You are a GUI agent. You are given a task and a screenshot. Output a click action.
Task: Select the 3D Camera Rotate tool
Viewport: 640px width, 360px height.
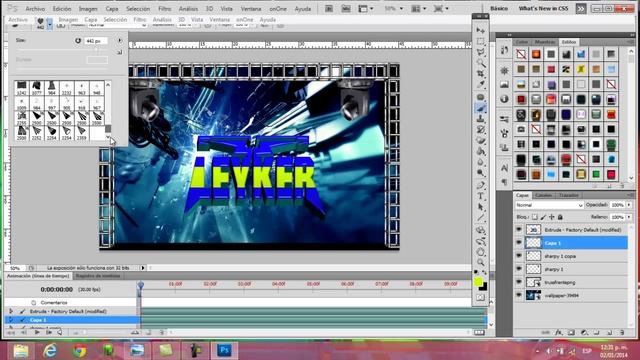tap(481, 241)
